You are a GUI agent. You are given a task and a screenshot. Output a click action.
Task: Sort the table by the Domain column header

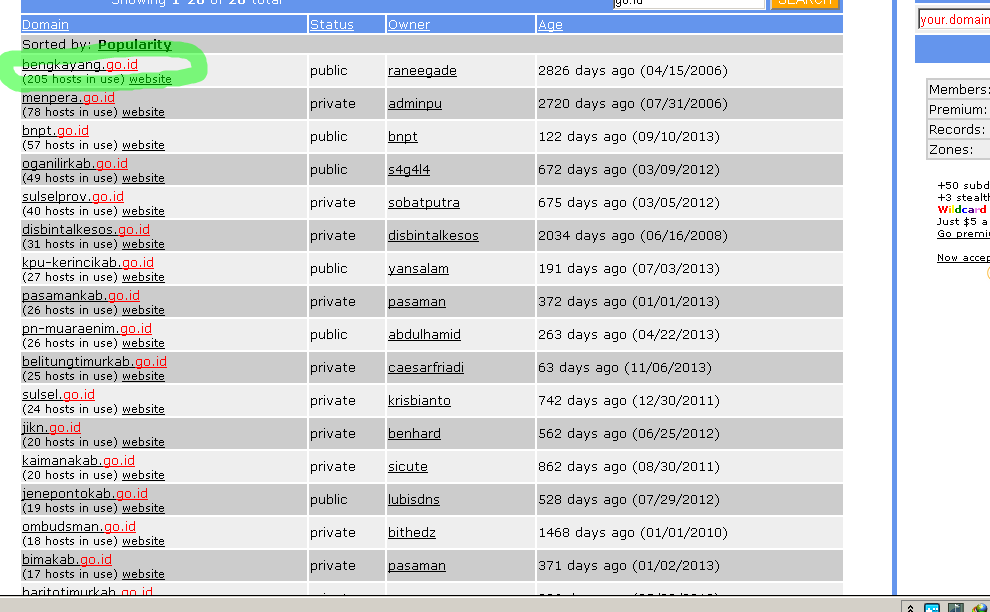(x=45, y=25)
